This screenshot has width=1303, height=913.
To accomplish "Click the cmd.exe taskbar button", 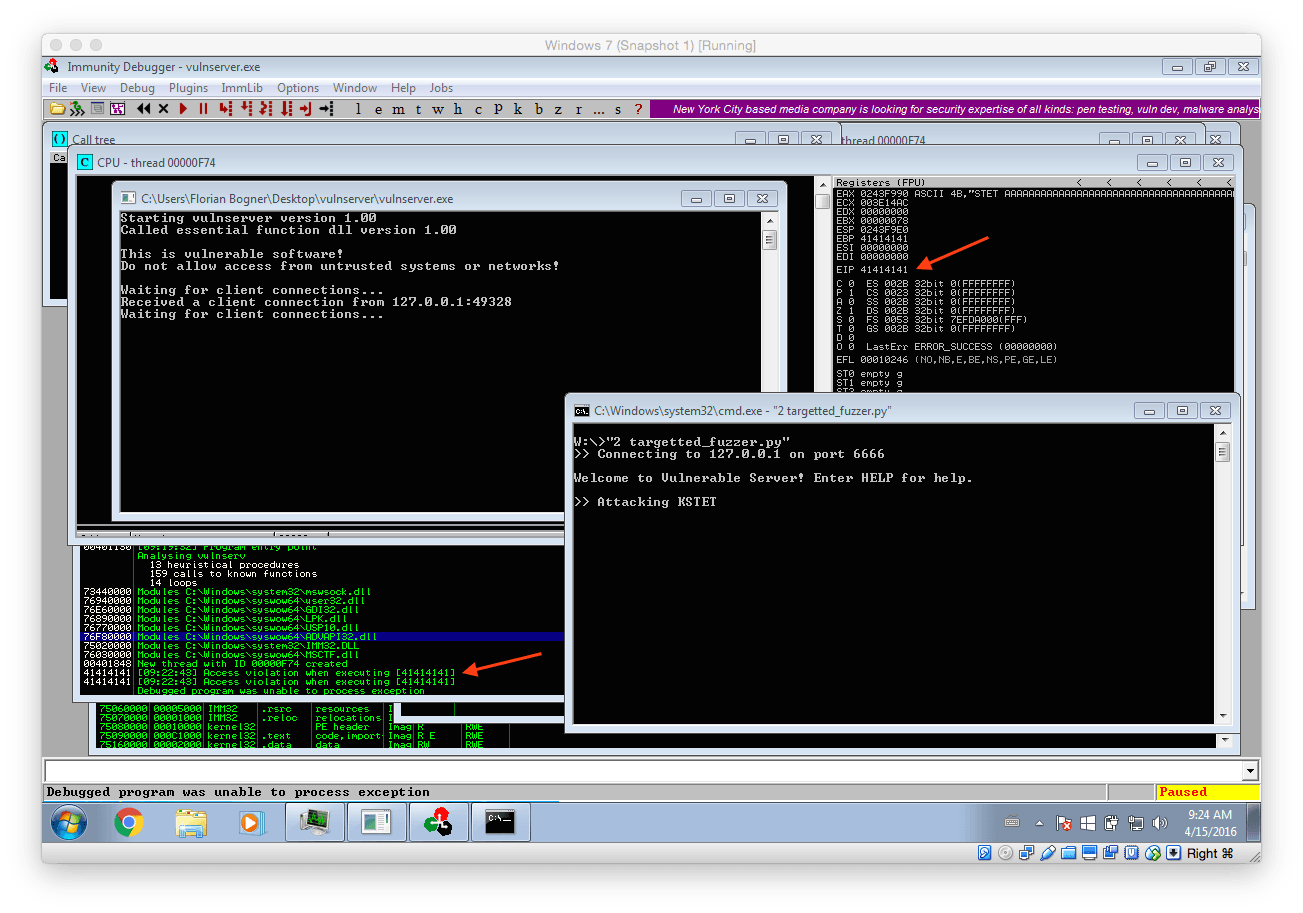I will pyautogui.click(x=499, y=823).
